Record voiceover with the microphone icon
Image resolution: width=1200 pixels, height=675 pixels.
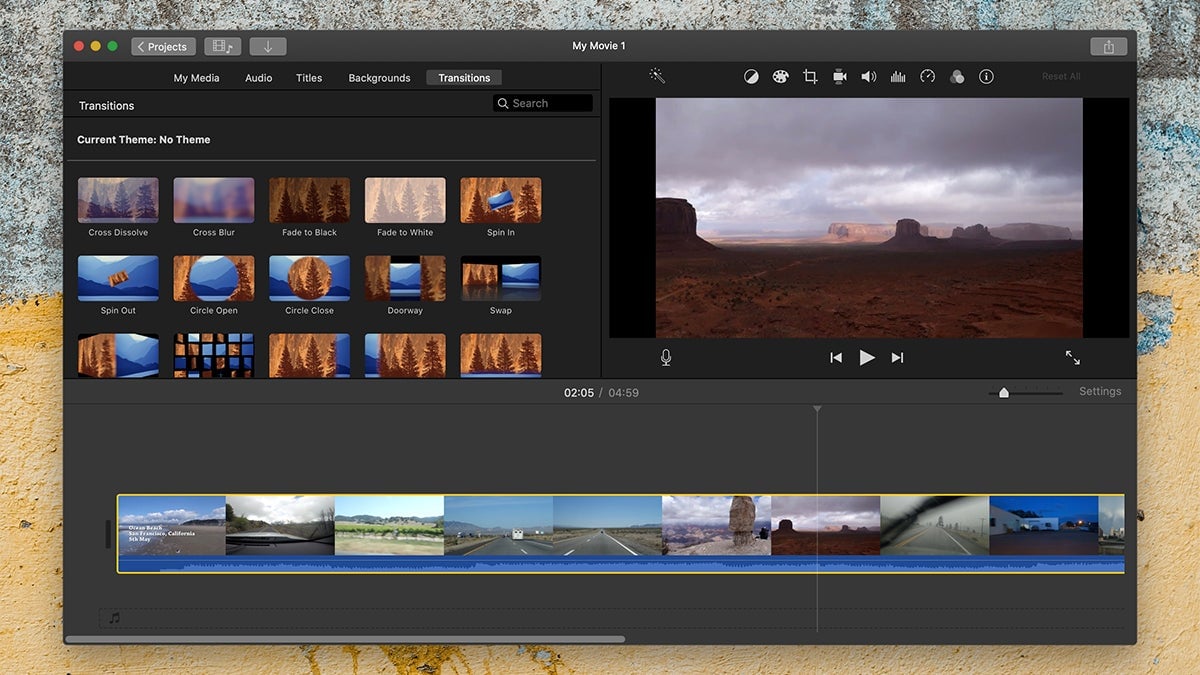[666, 357]
